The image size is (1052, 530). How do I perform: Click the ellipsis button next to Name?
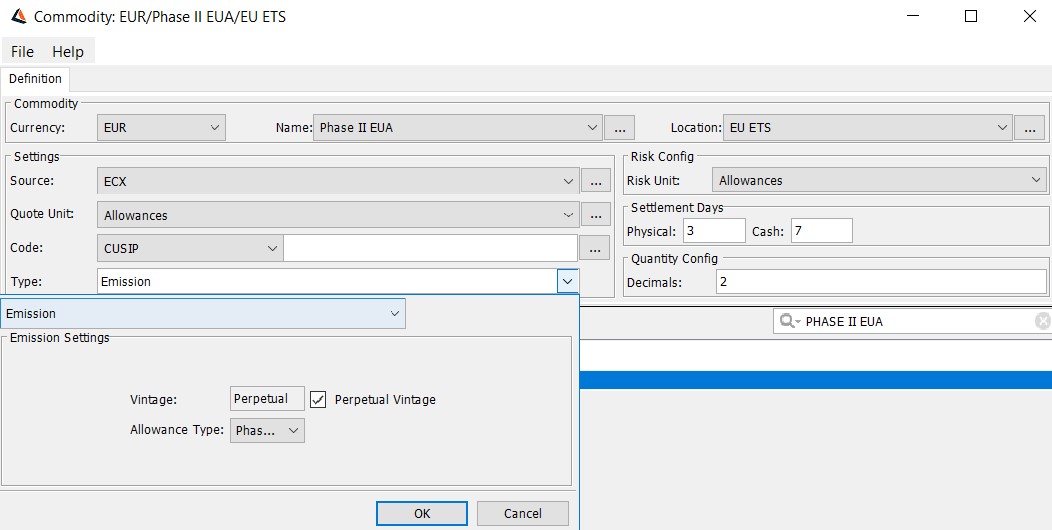point(619,127)
